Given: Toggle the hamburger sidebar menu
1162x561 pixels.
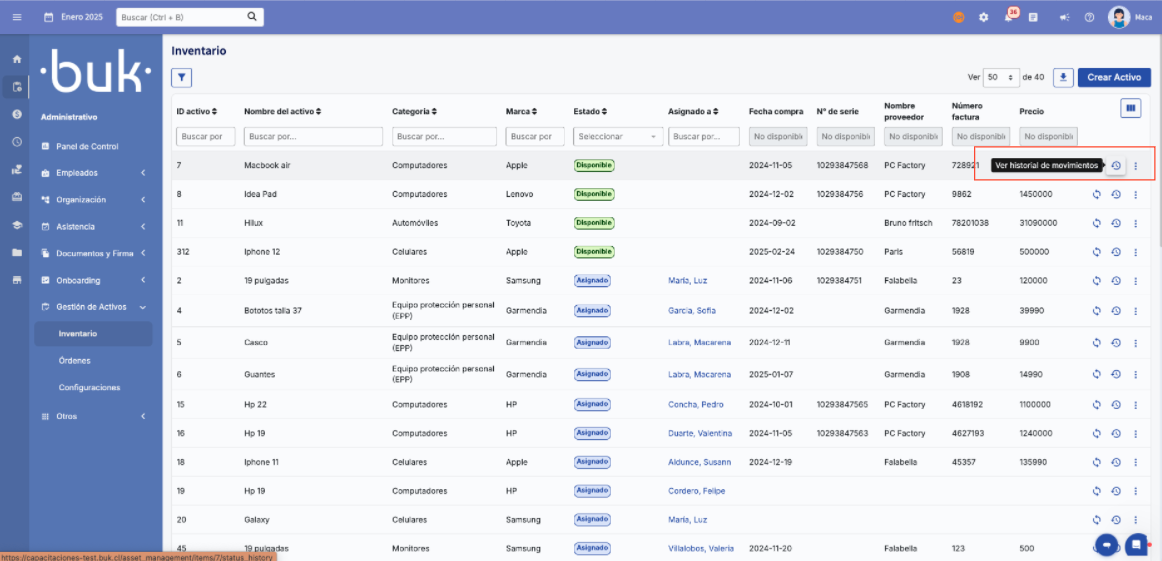Looking at the screenshot, I should coord(17,17).
